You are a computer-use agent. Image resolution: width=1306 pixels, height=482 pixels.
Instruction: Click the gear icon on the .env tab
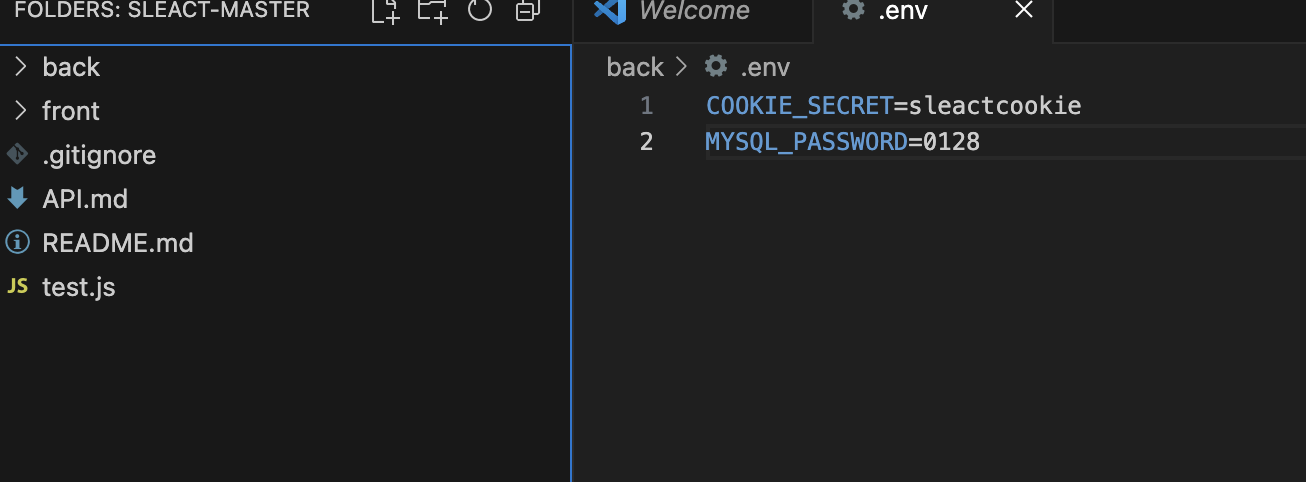852,11
